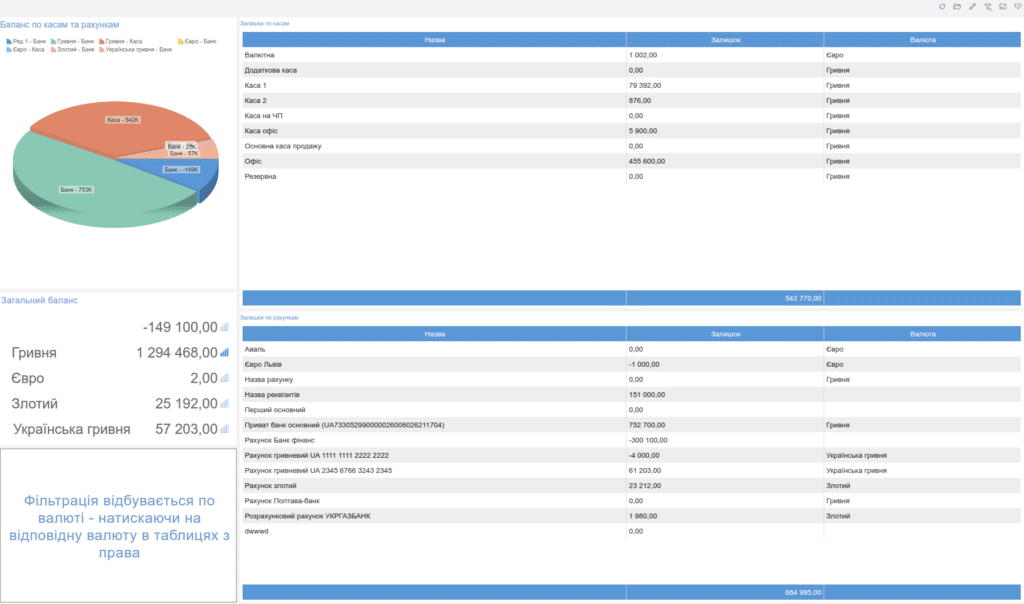Select the 'Каса офіс' row
Image resolution: width=1024 pixels, height=604 pixels.
[x=632, y=131]
